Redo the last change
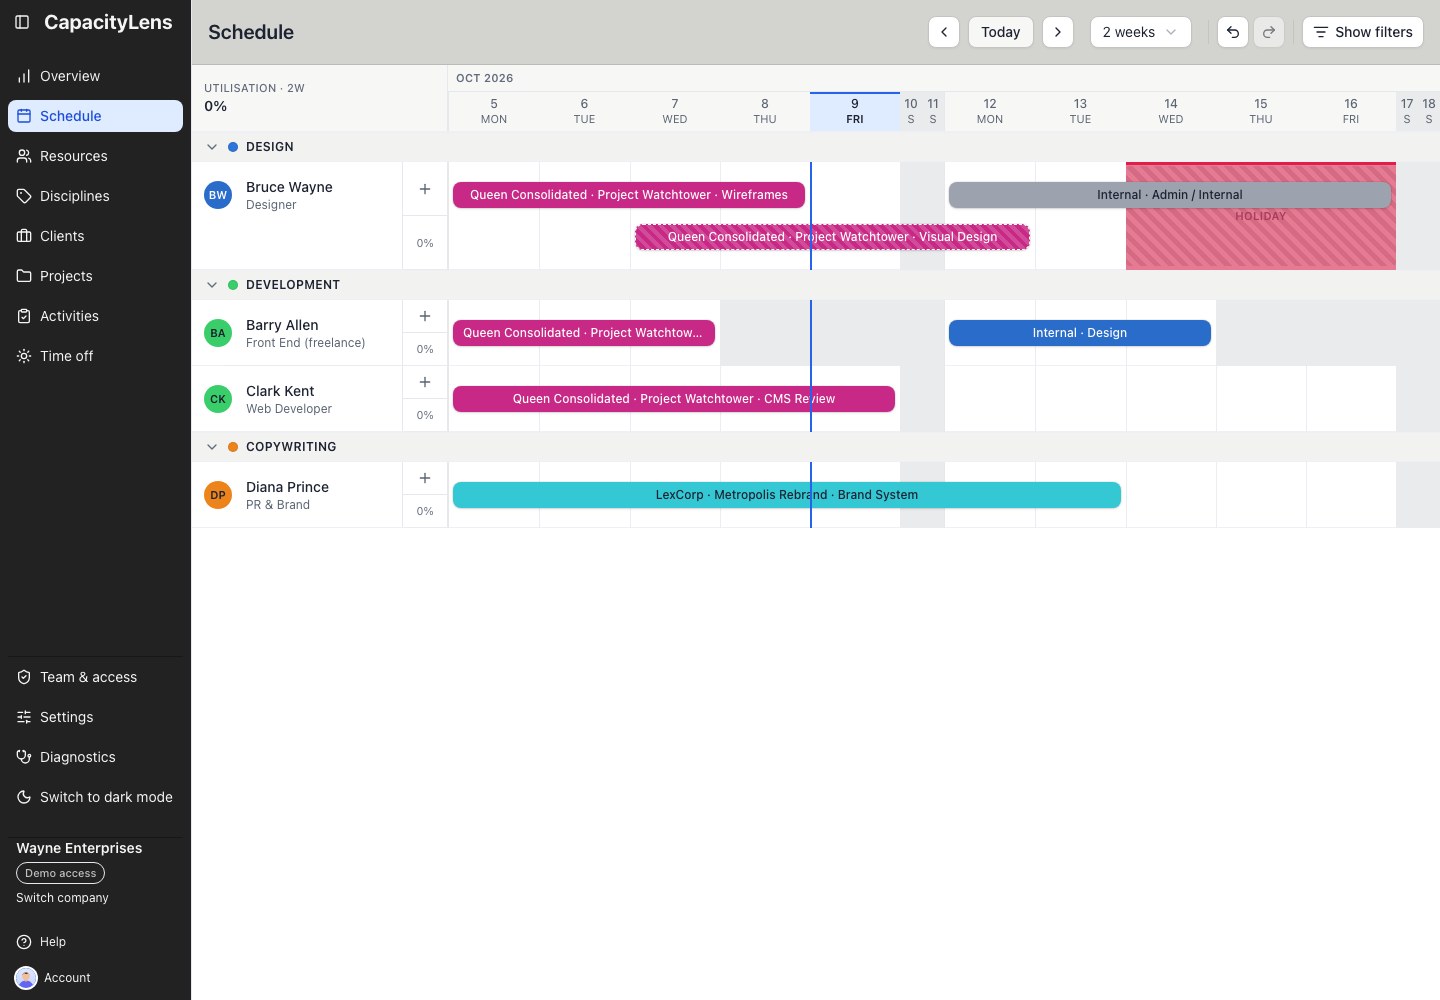The height and width of the screenshot is (1000, 1440). coord(1269,32)
